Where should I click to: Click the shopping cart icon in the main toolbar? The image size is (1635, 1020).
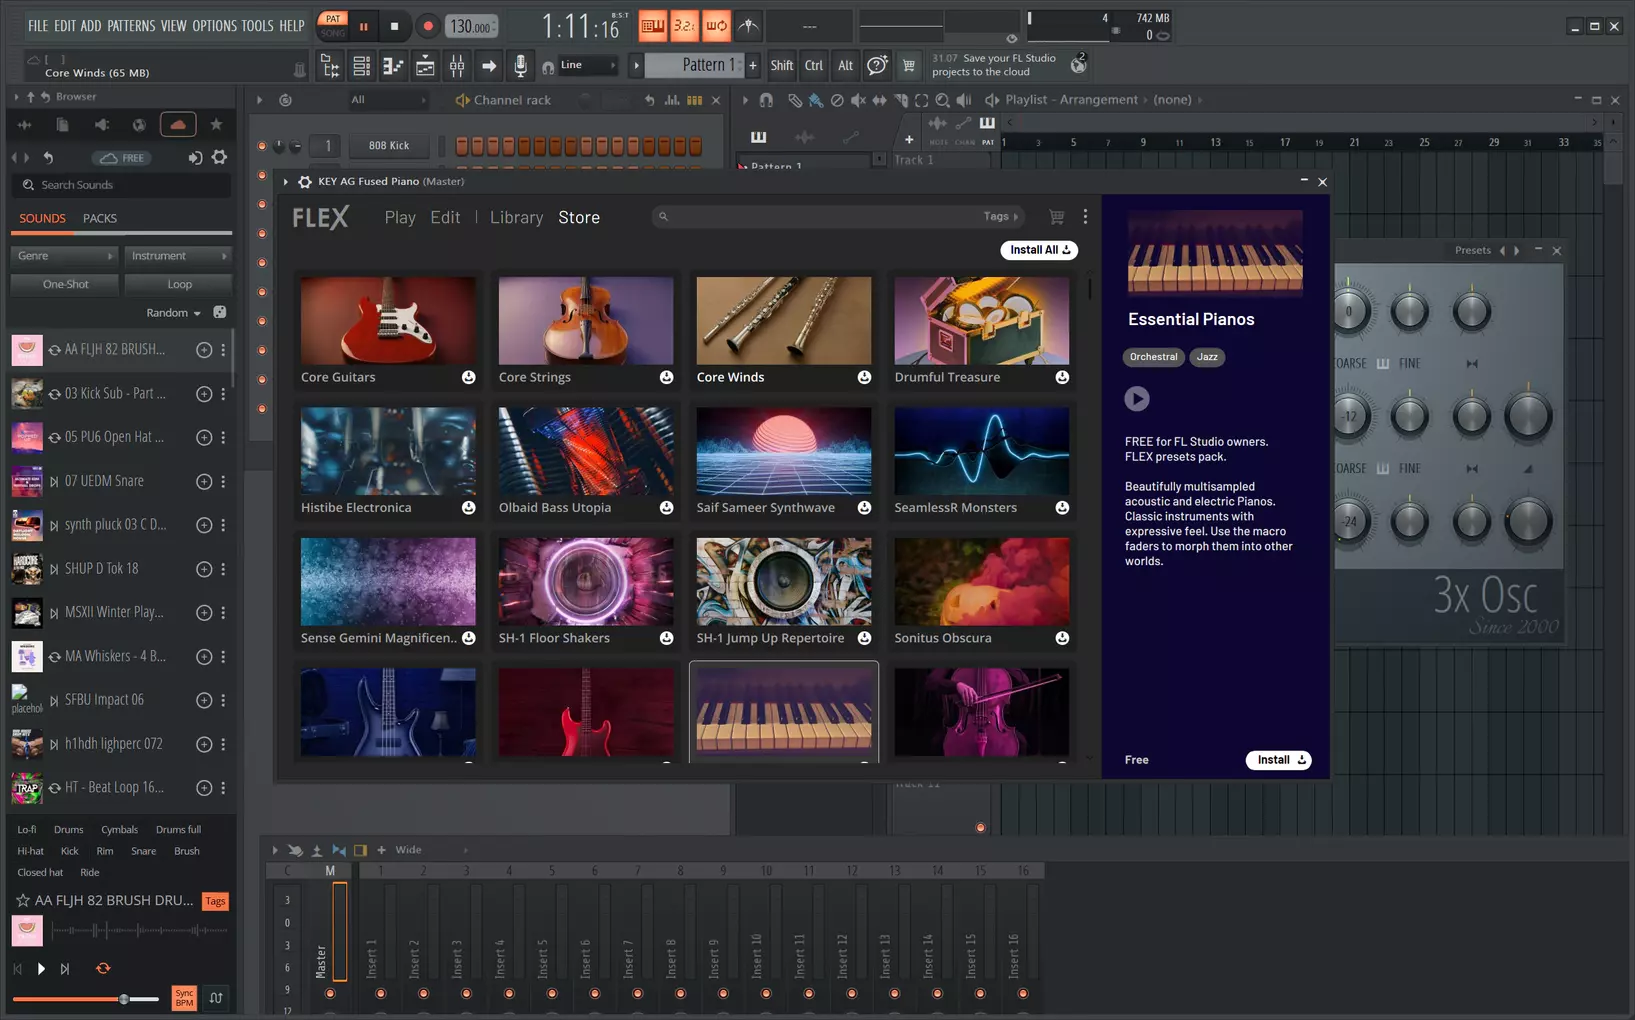(908, 66)
